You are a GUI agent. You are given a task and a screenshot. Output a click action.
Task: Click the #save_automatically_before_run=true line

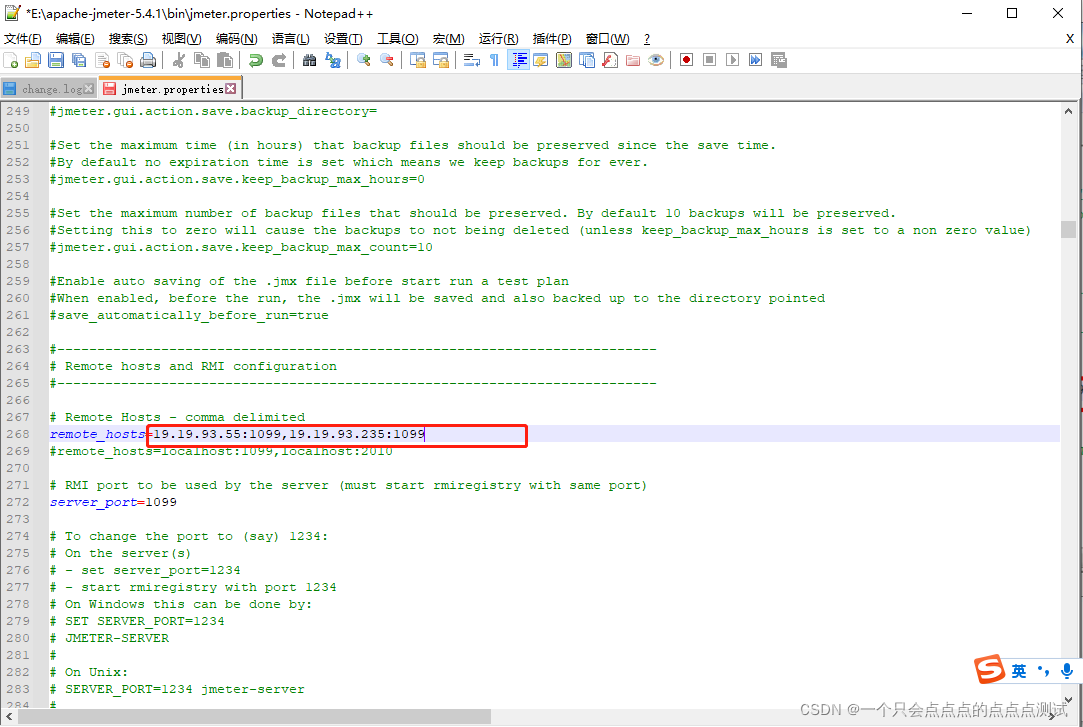(x=189, y=315)
